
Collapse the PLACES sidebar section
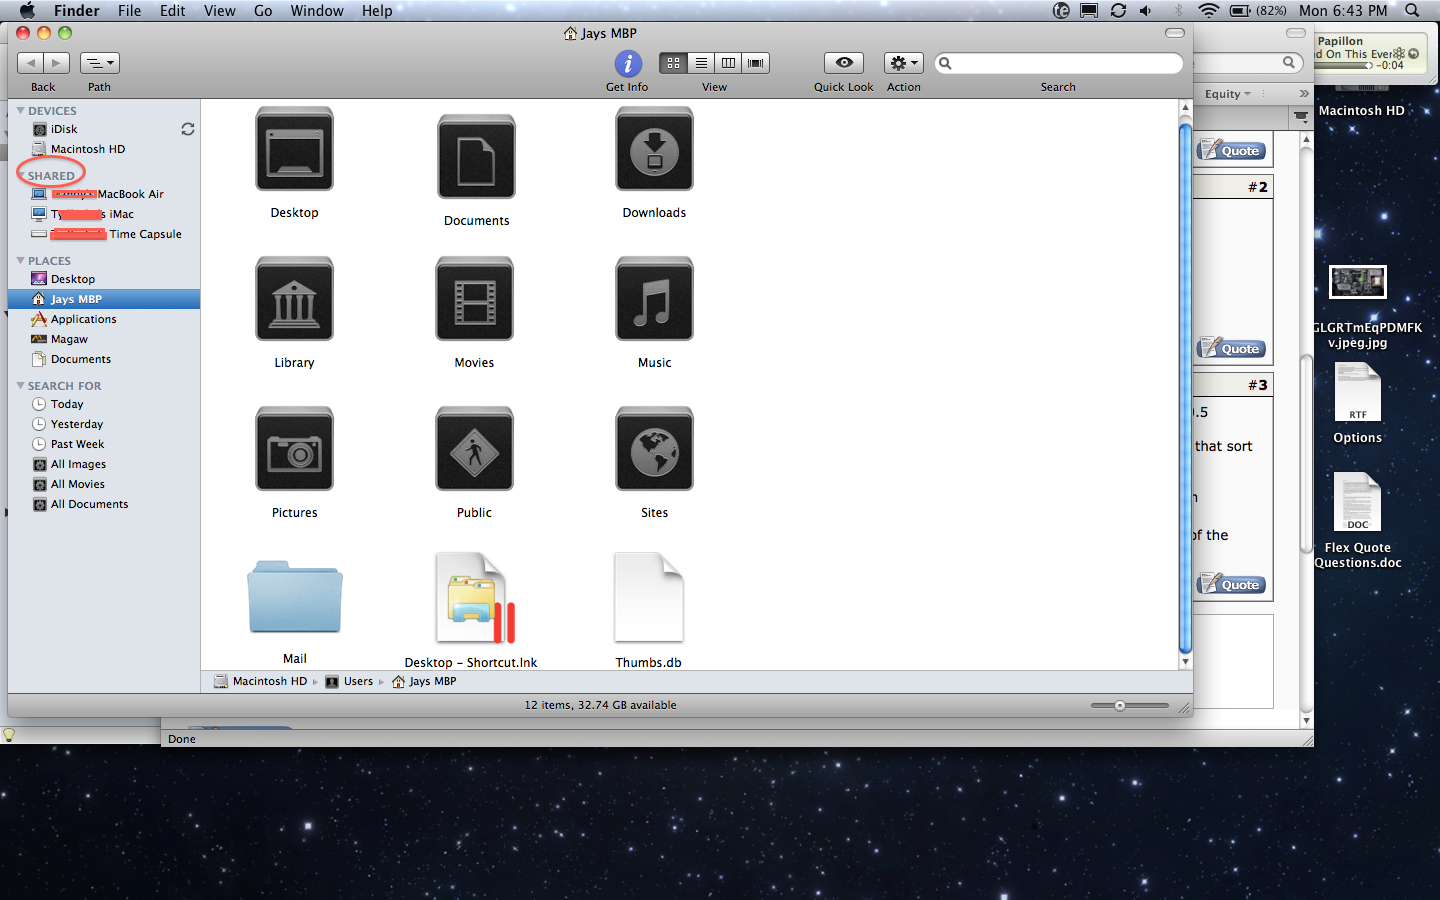click(x=20, y=260)
